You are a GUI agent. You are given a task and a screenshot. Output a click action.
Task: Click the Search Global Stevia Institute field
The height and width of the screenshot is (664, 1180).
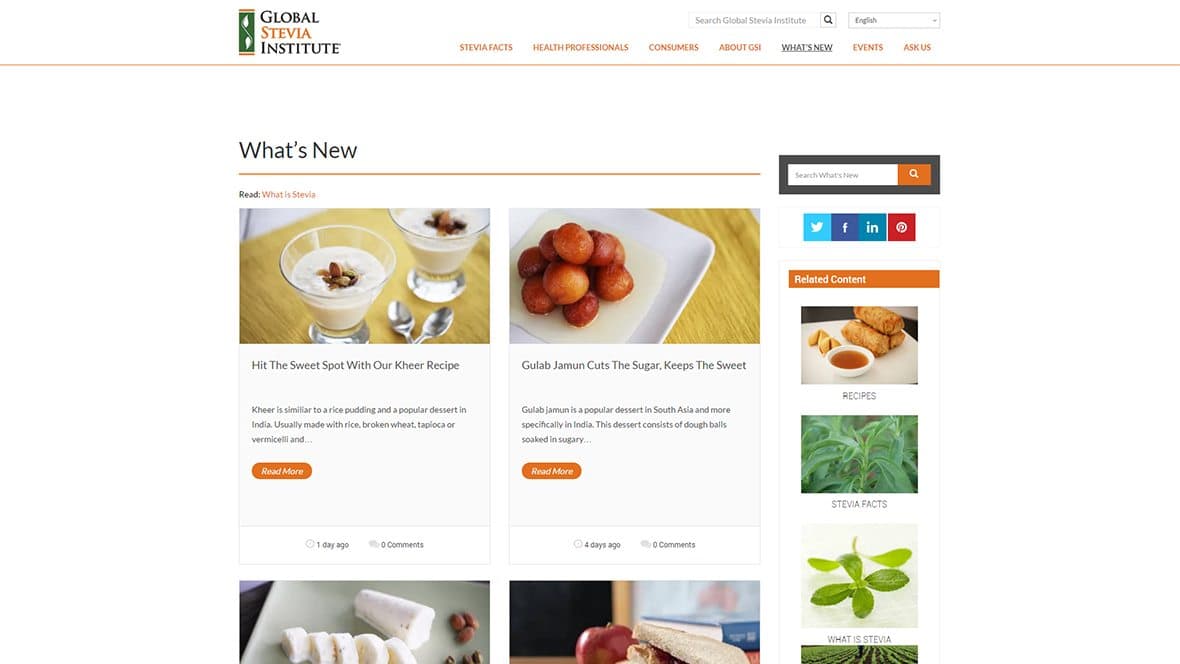point(753,20)
